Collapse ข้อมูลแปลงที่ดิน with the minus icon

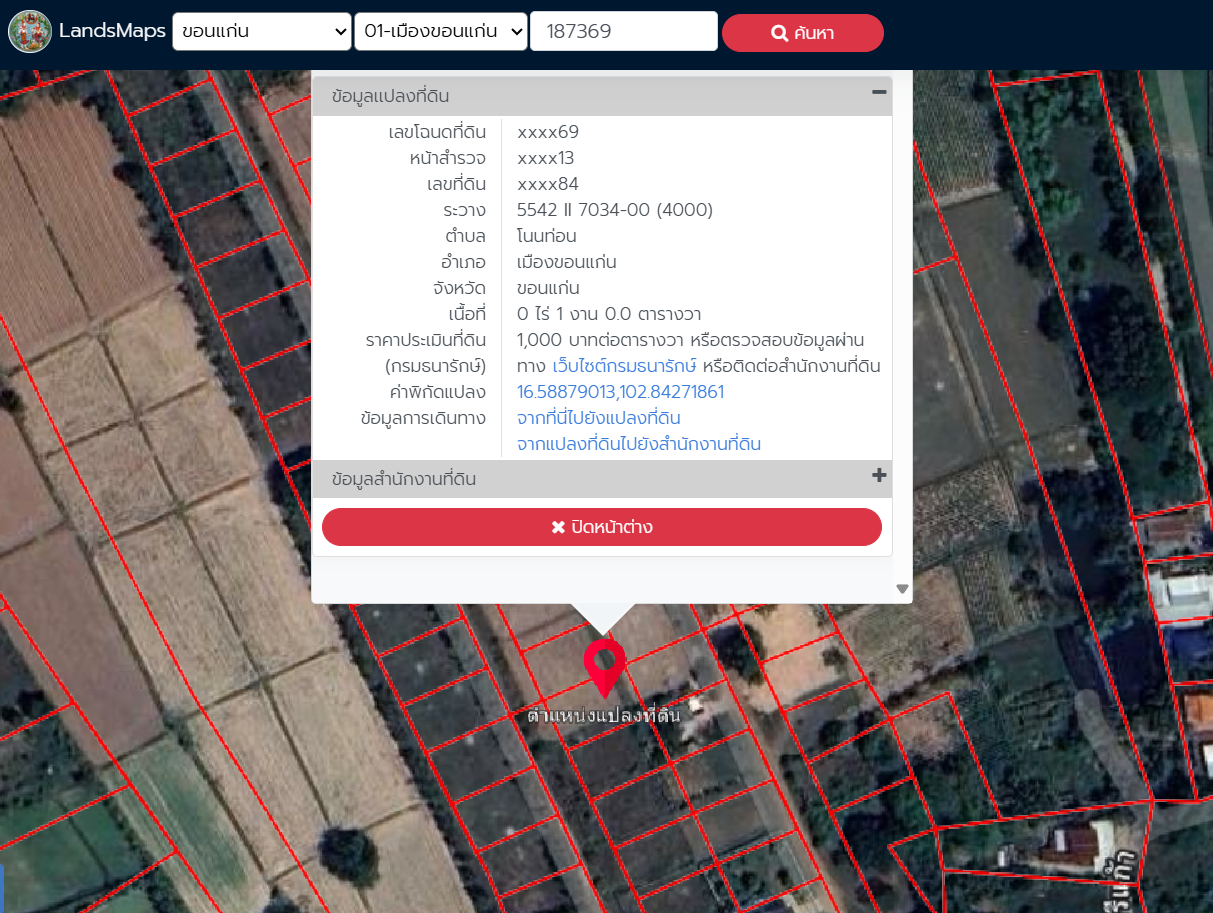coord(879,92)
